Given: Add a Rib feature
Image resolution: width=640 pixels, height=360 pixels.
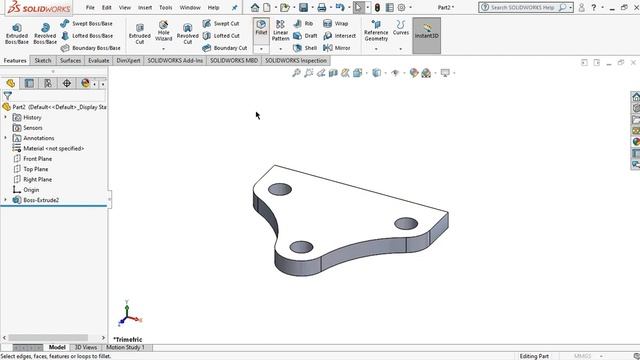Looking at the screenshot, I should [303, 24].
